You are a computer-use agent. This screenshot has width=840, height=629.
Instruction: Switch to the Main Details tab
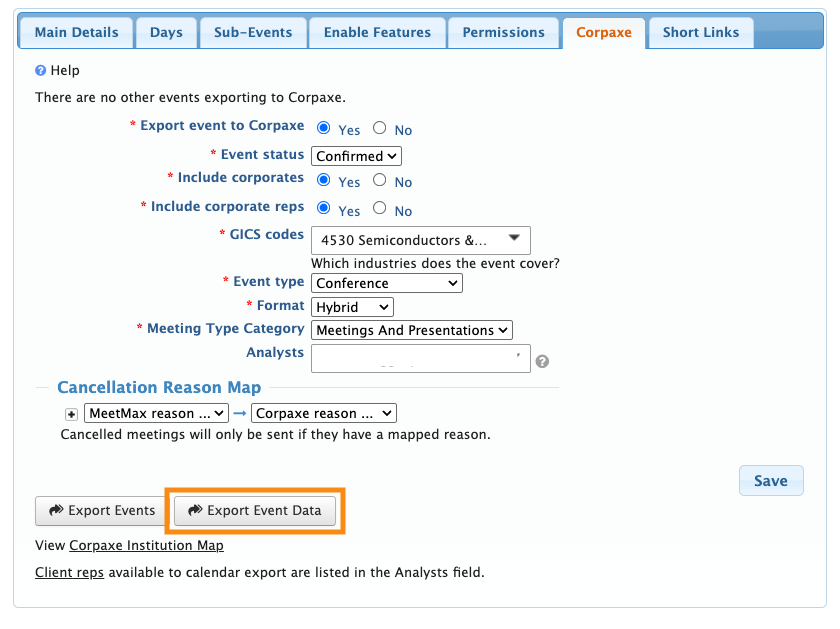(x=76, y=32)
